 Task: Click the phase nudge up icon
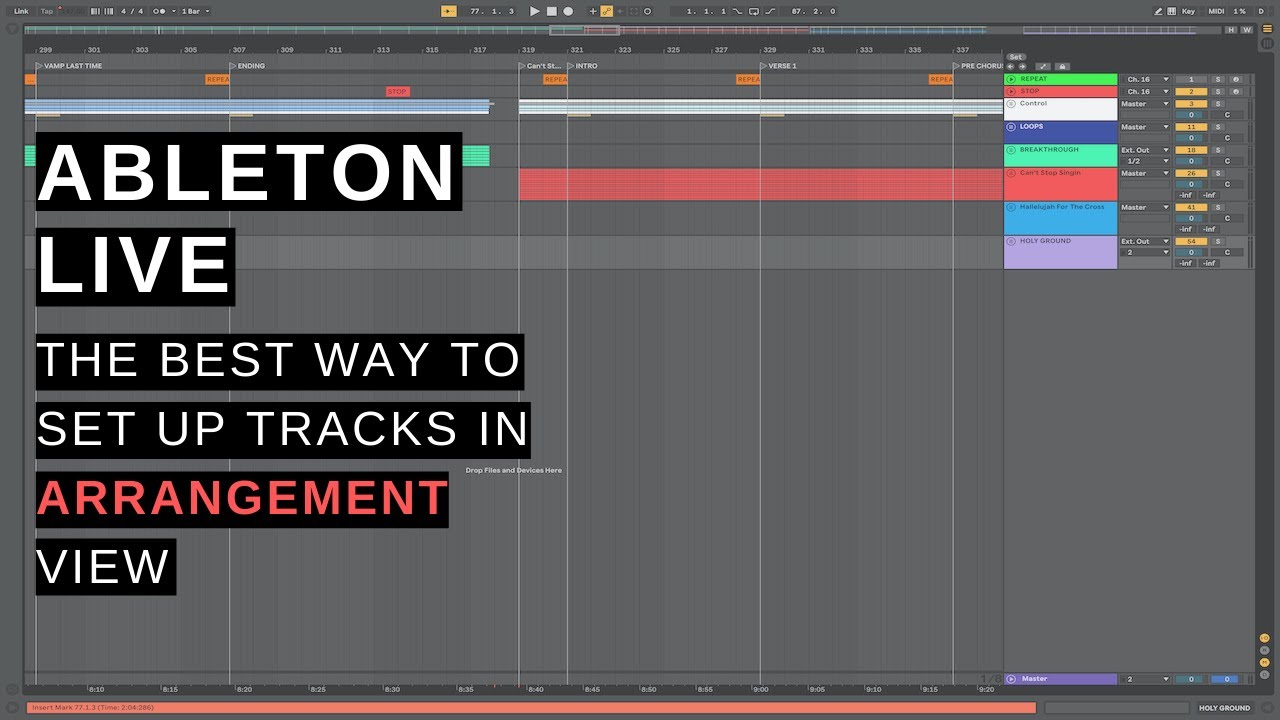(108, 11)
